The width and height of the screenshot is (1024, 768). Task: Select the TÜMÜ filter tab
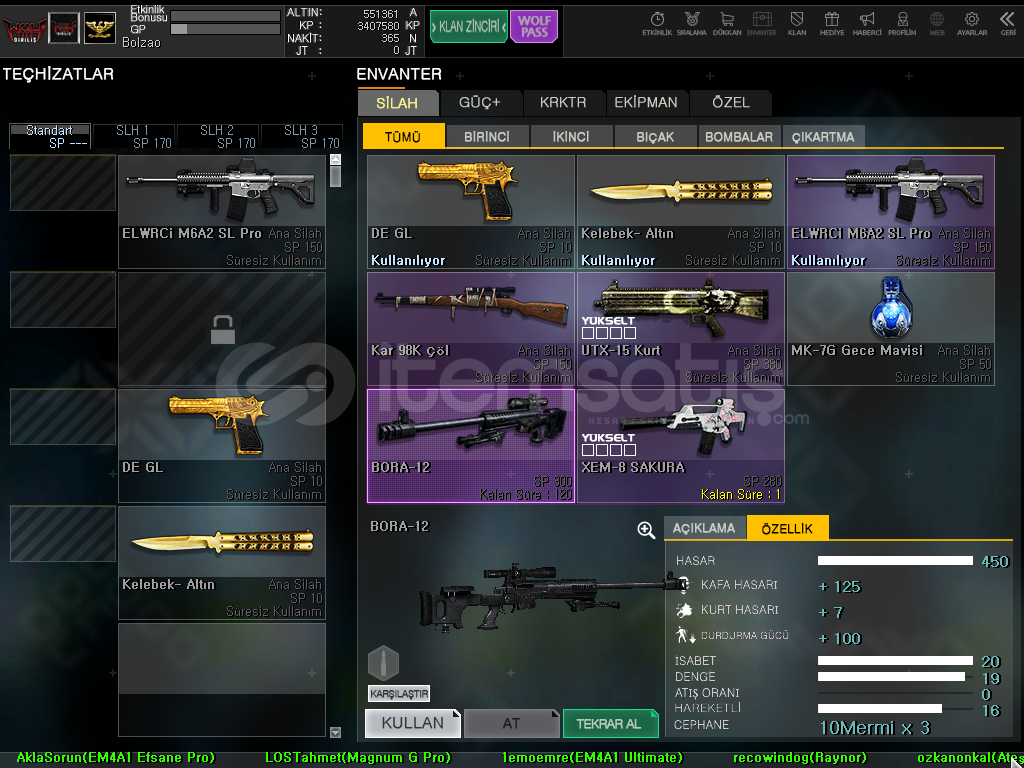click(404, 136)
